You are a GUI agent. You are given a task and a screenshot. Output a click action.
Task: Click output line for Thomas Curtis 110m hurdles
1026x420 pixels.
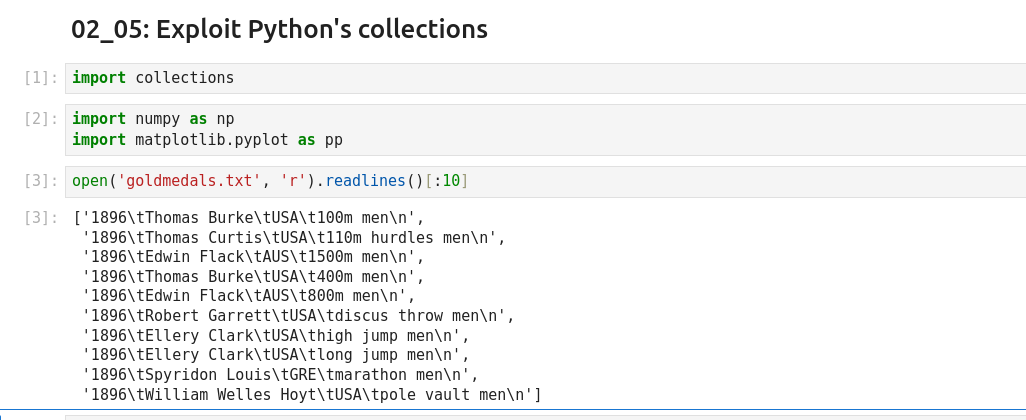pyautogui.click(x=294, y=238)
